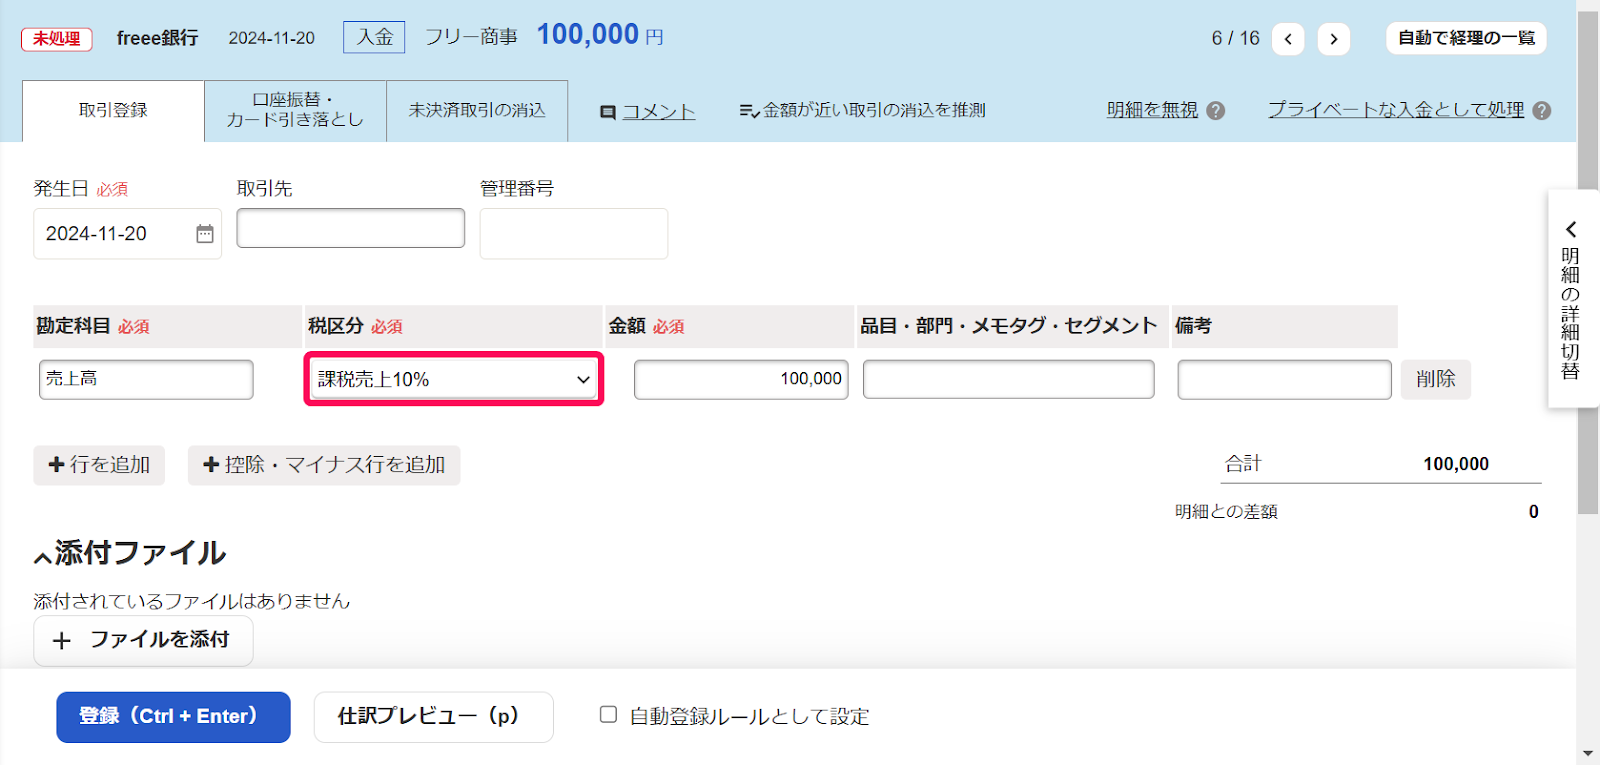Click フリー商事 text in header
Viewport: 1600px width, 765px height.
point(471,37)
